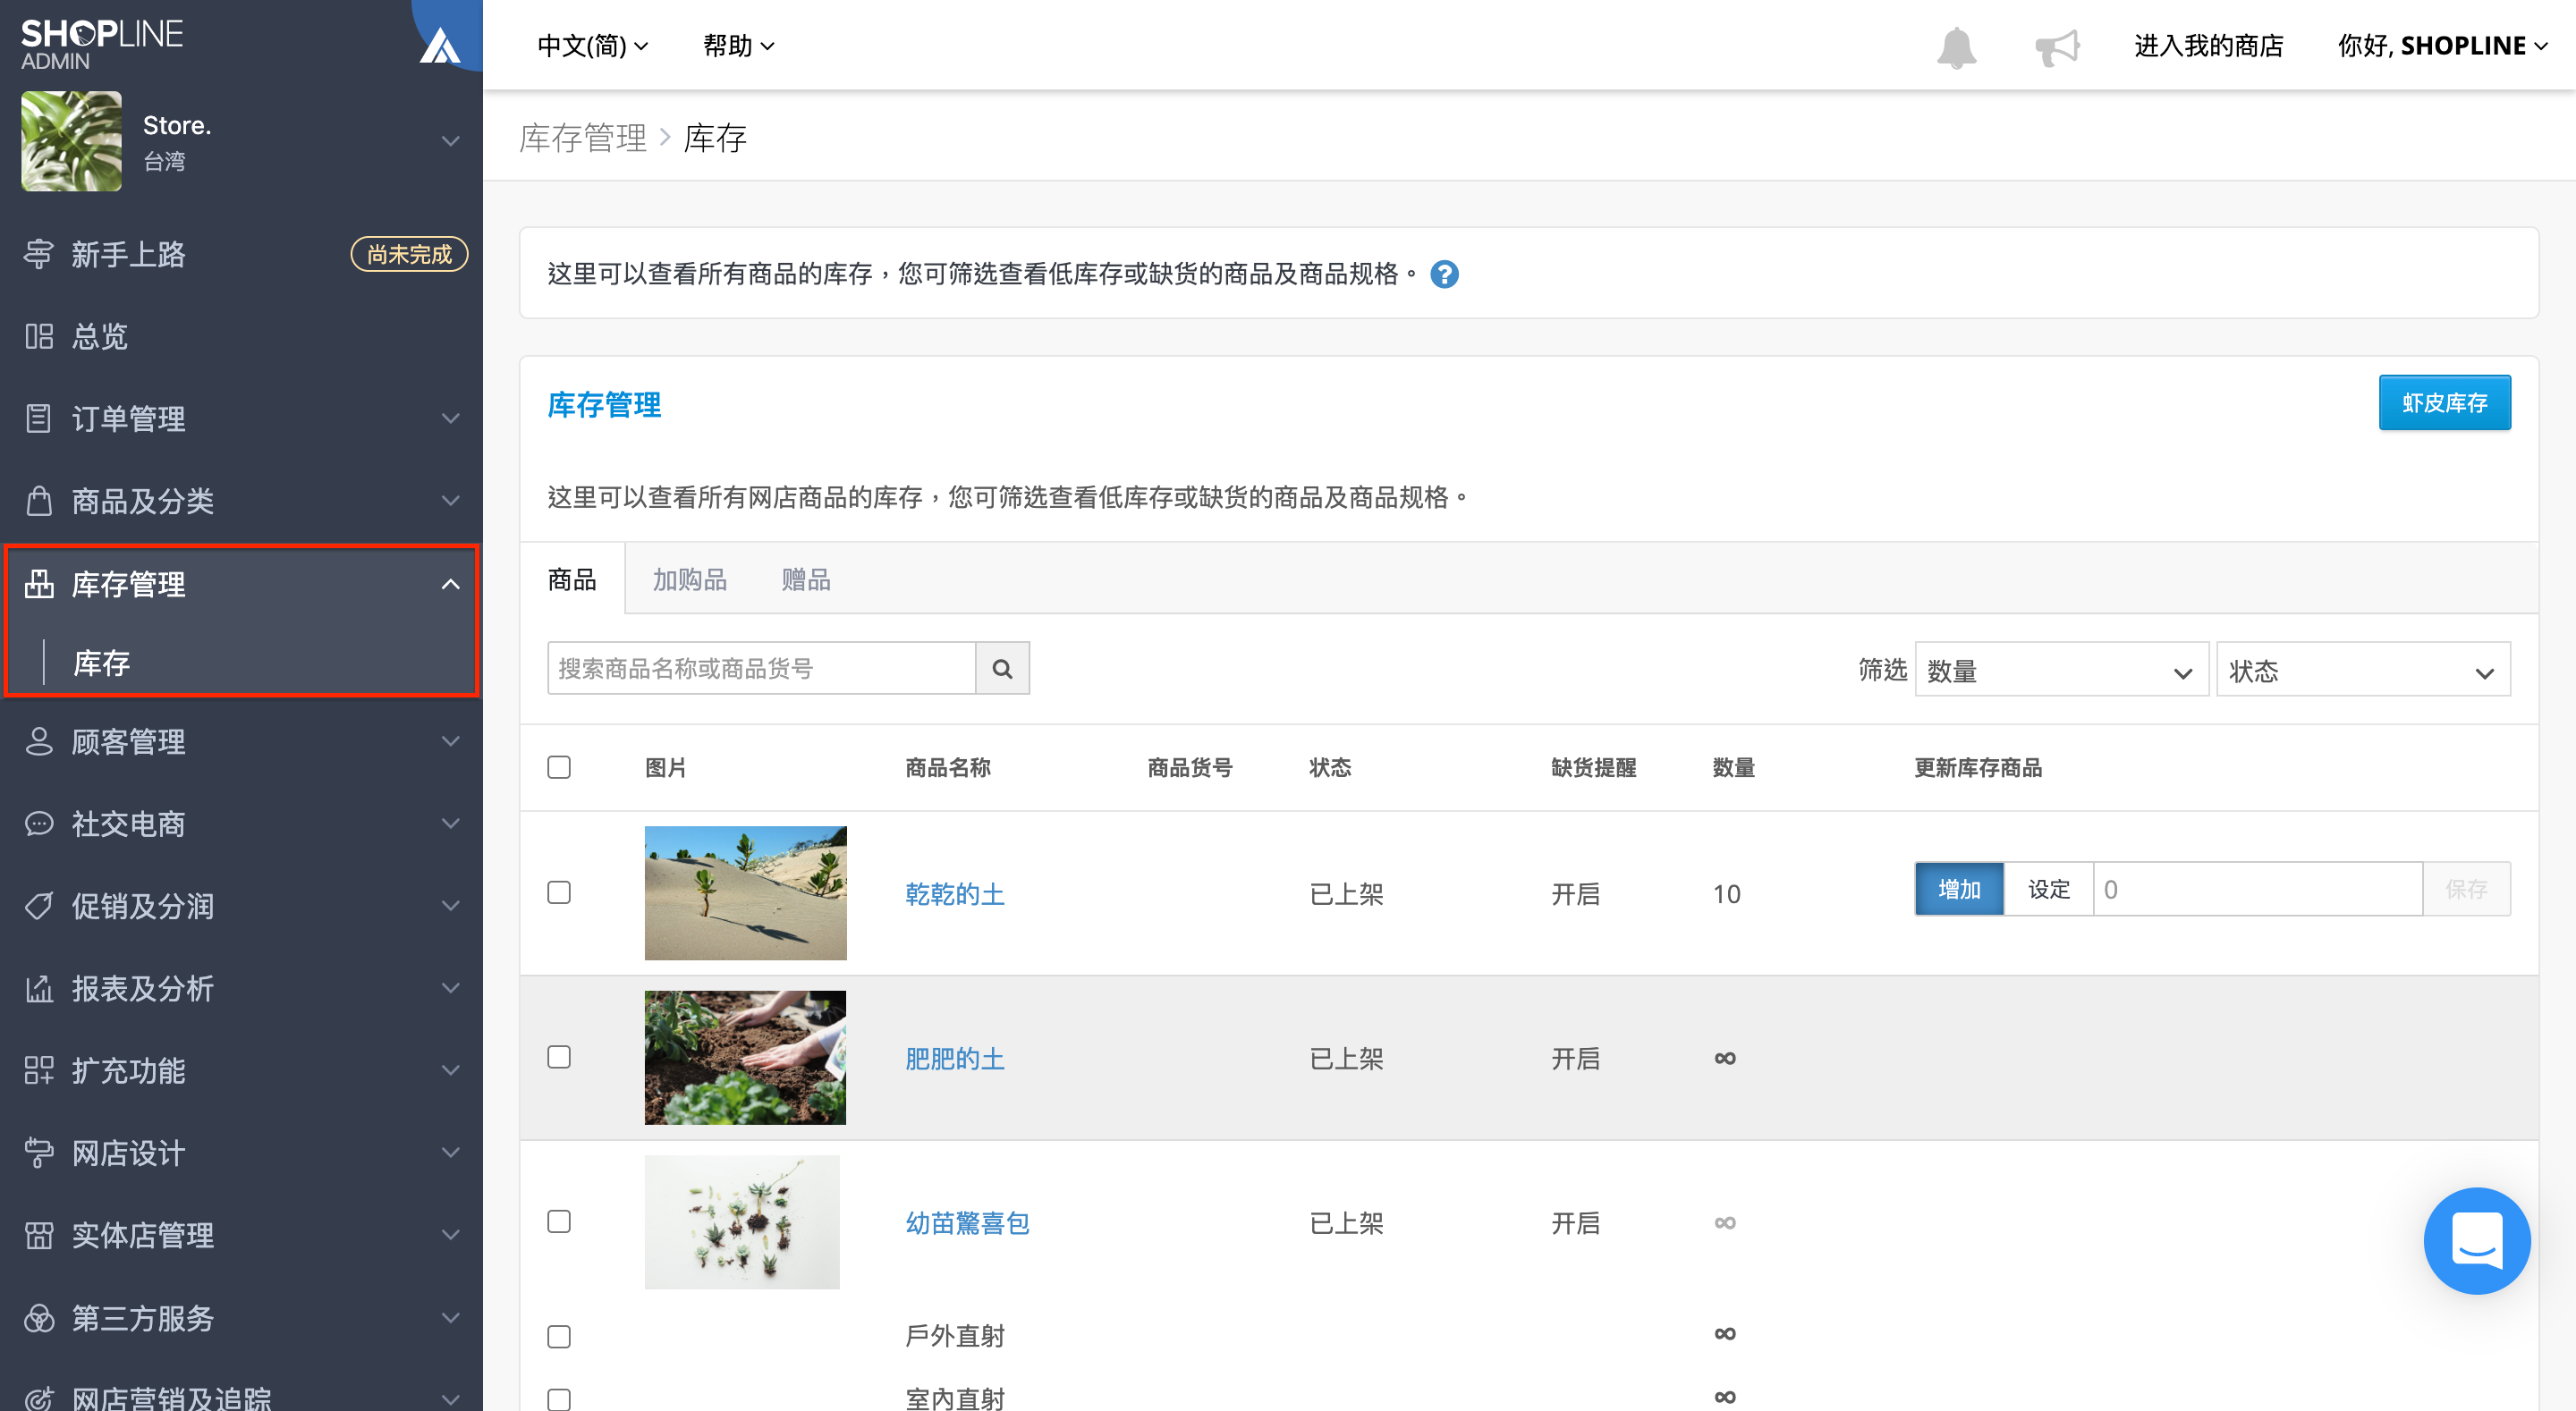Open the 数量 filter dropdown
The width and height of the screenshot is (2576, 1411).
[x=2061, y=670]
